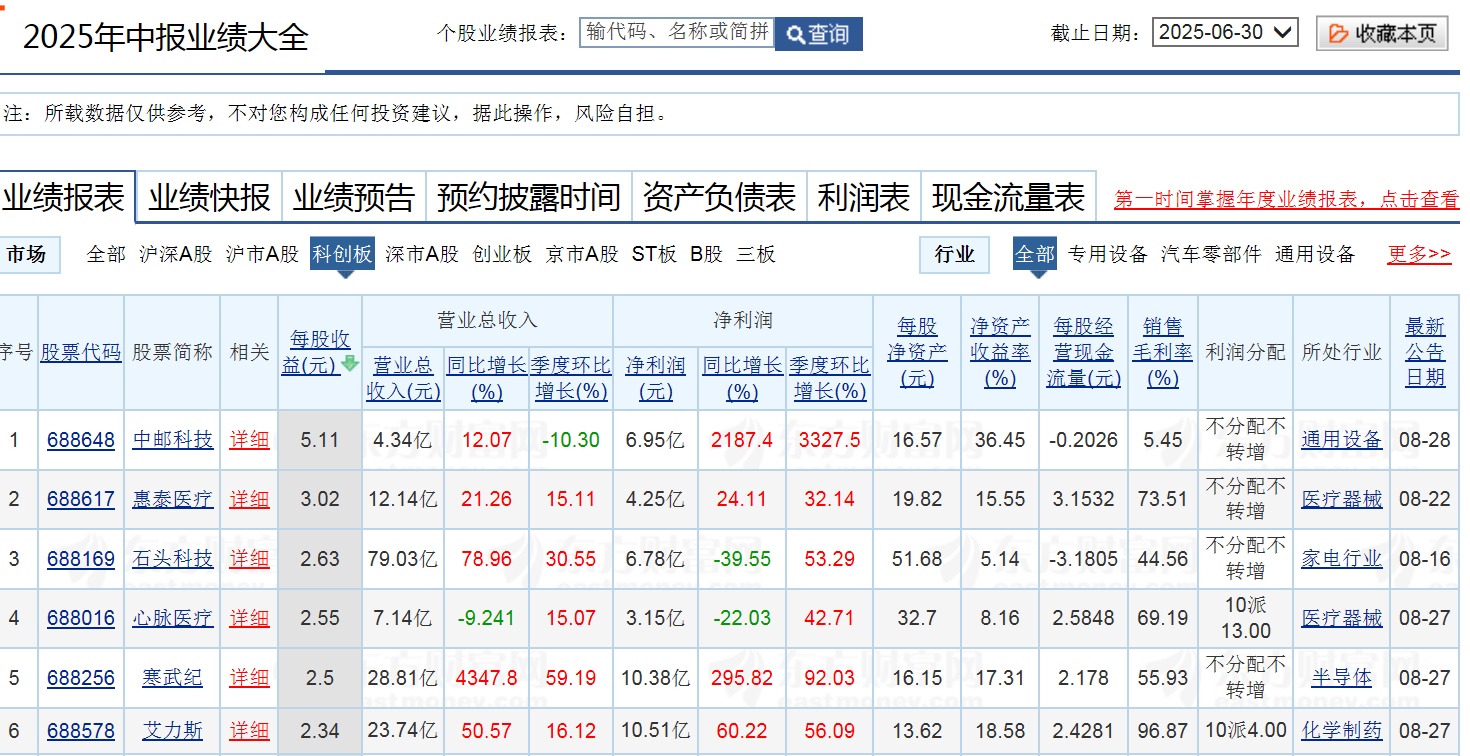This screenshot has width=1470, height=756.
Task: Select the 全部 market filter
Action: (x=106, y=254)
